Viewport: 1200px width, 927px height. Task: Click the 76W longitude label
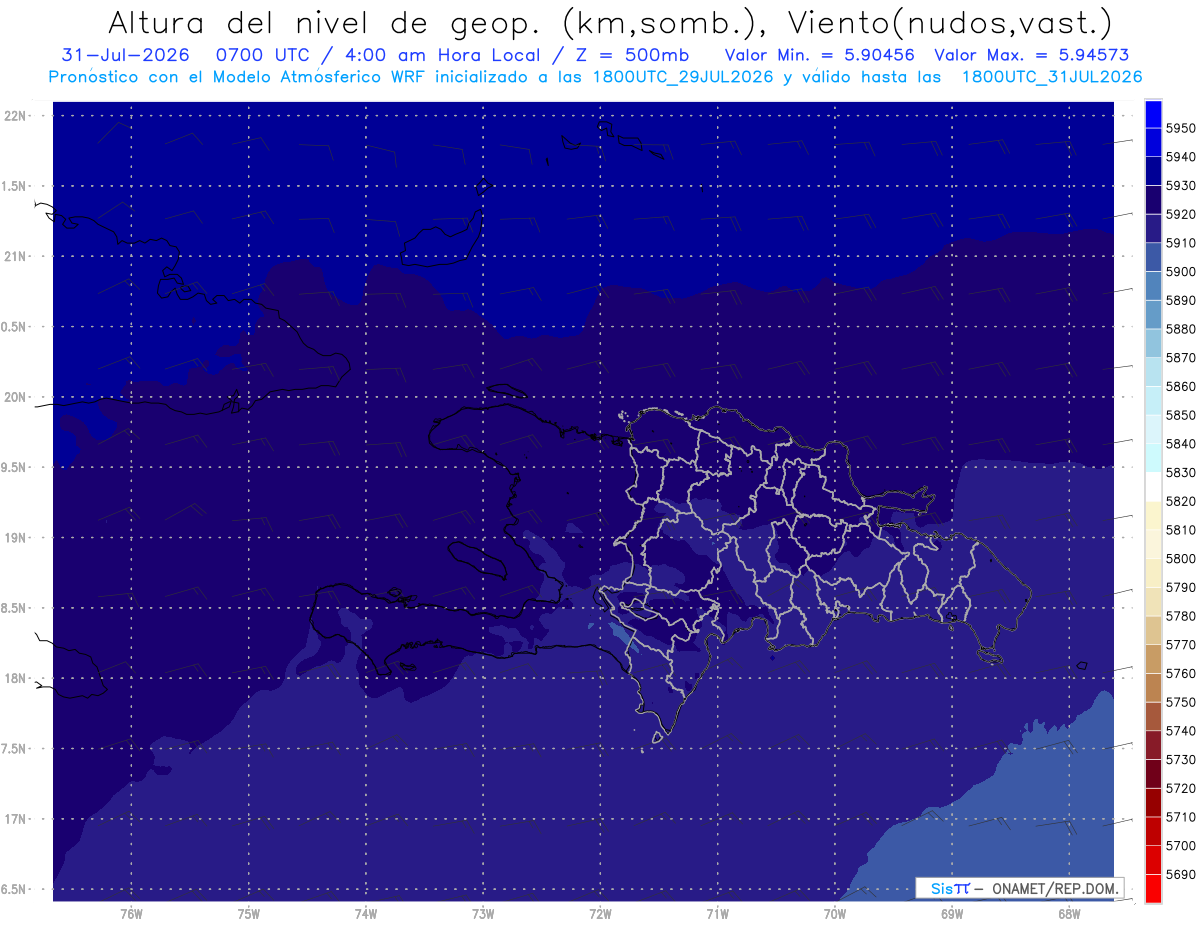coord(131,913)
